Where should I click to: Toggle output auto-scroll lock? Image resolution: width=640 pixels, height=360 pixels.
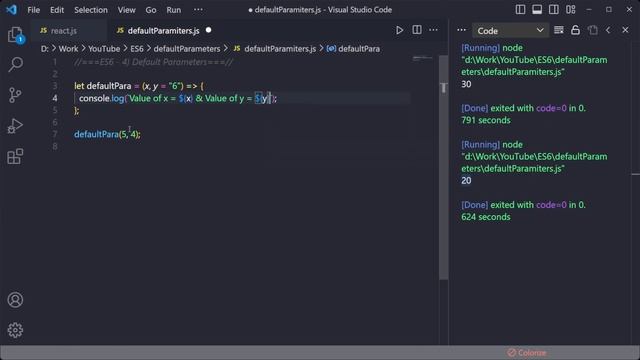click(575, 30)
